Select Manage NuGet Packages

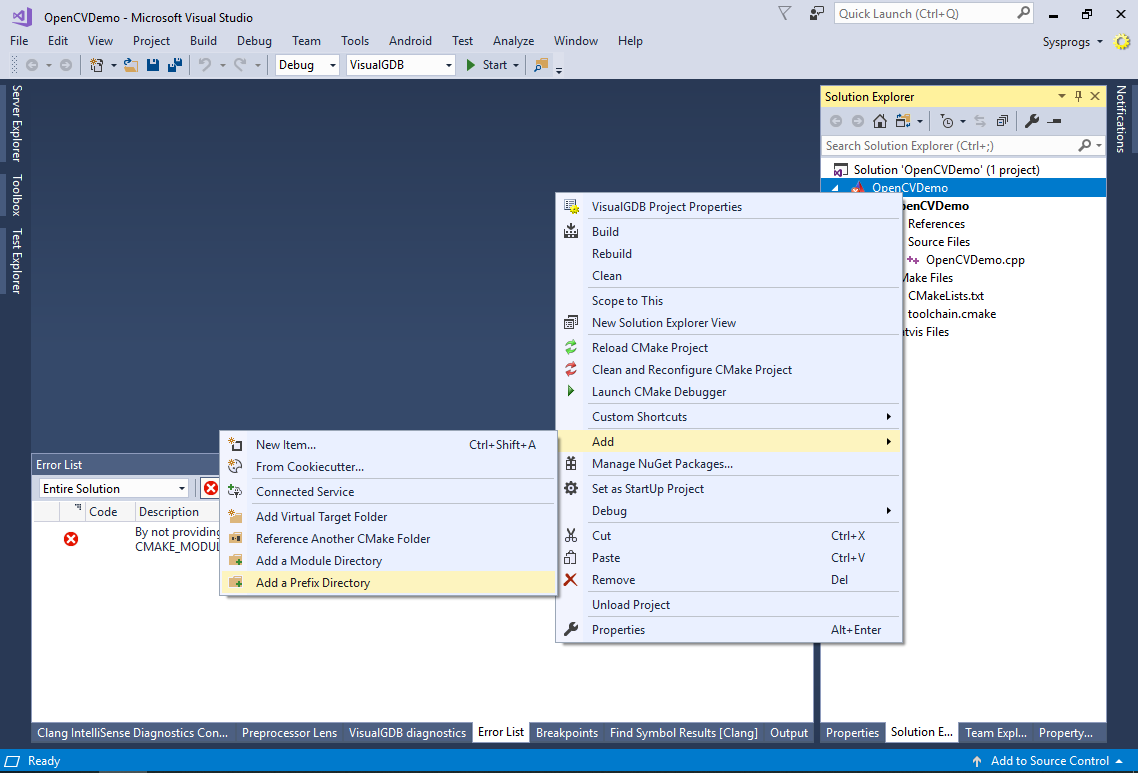pos(729,464)
